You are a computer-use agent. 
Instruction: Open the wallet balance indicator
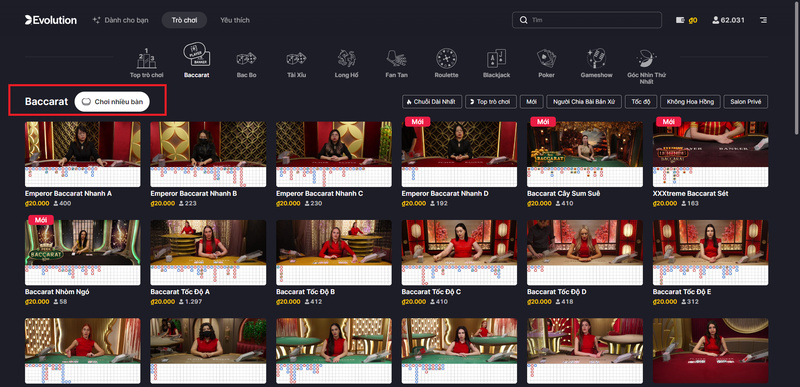686,20
